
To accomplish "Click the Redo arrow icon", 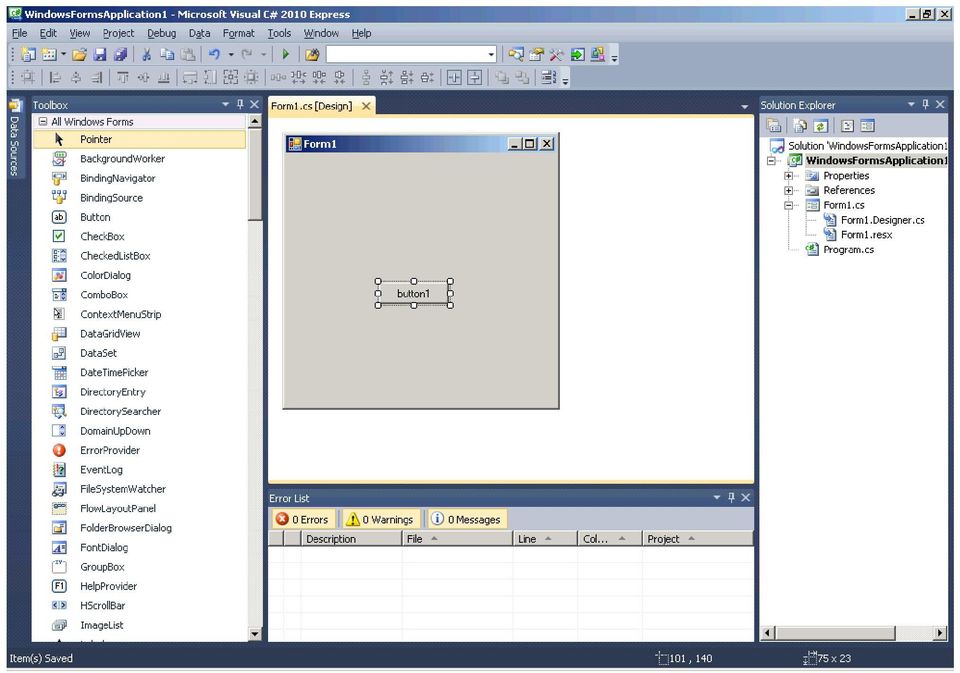I will point(247,55).
